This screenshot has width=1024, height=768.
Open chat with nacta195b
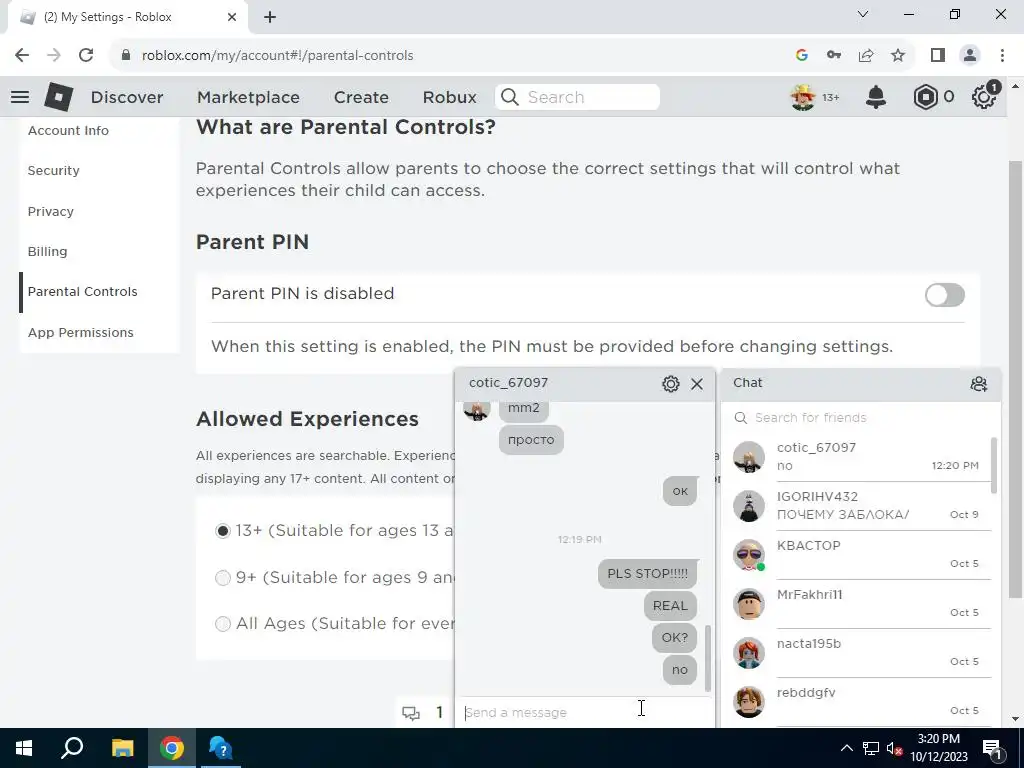[x=861, y=653]
